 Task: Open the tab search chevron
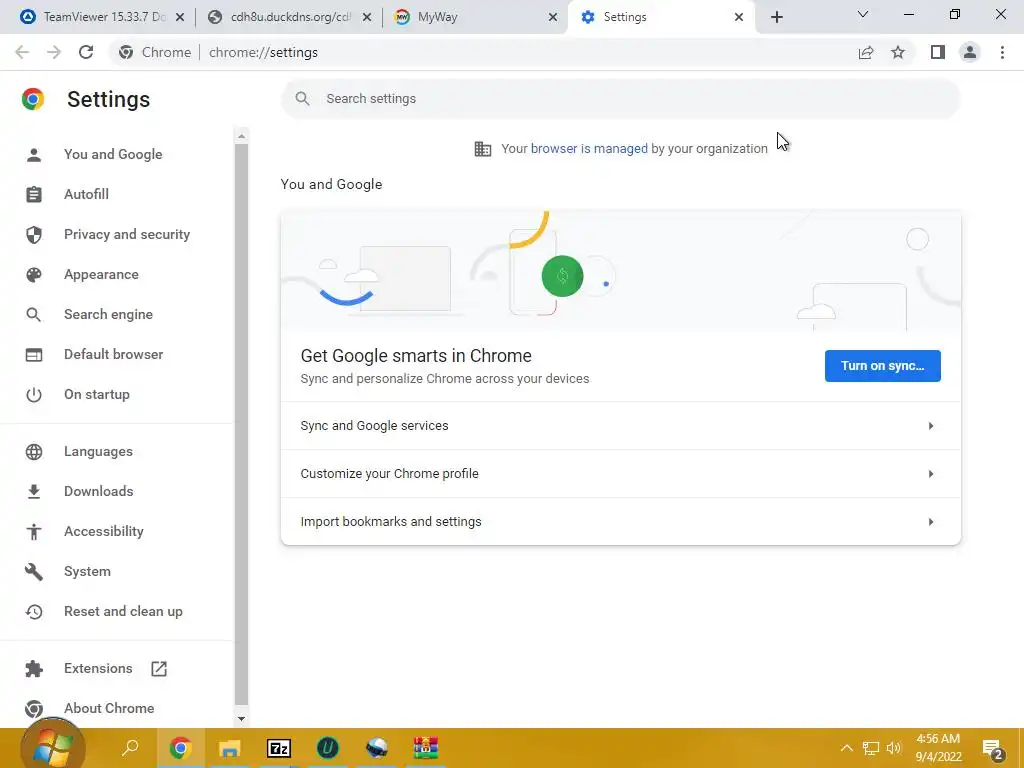point(863,14)
